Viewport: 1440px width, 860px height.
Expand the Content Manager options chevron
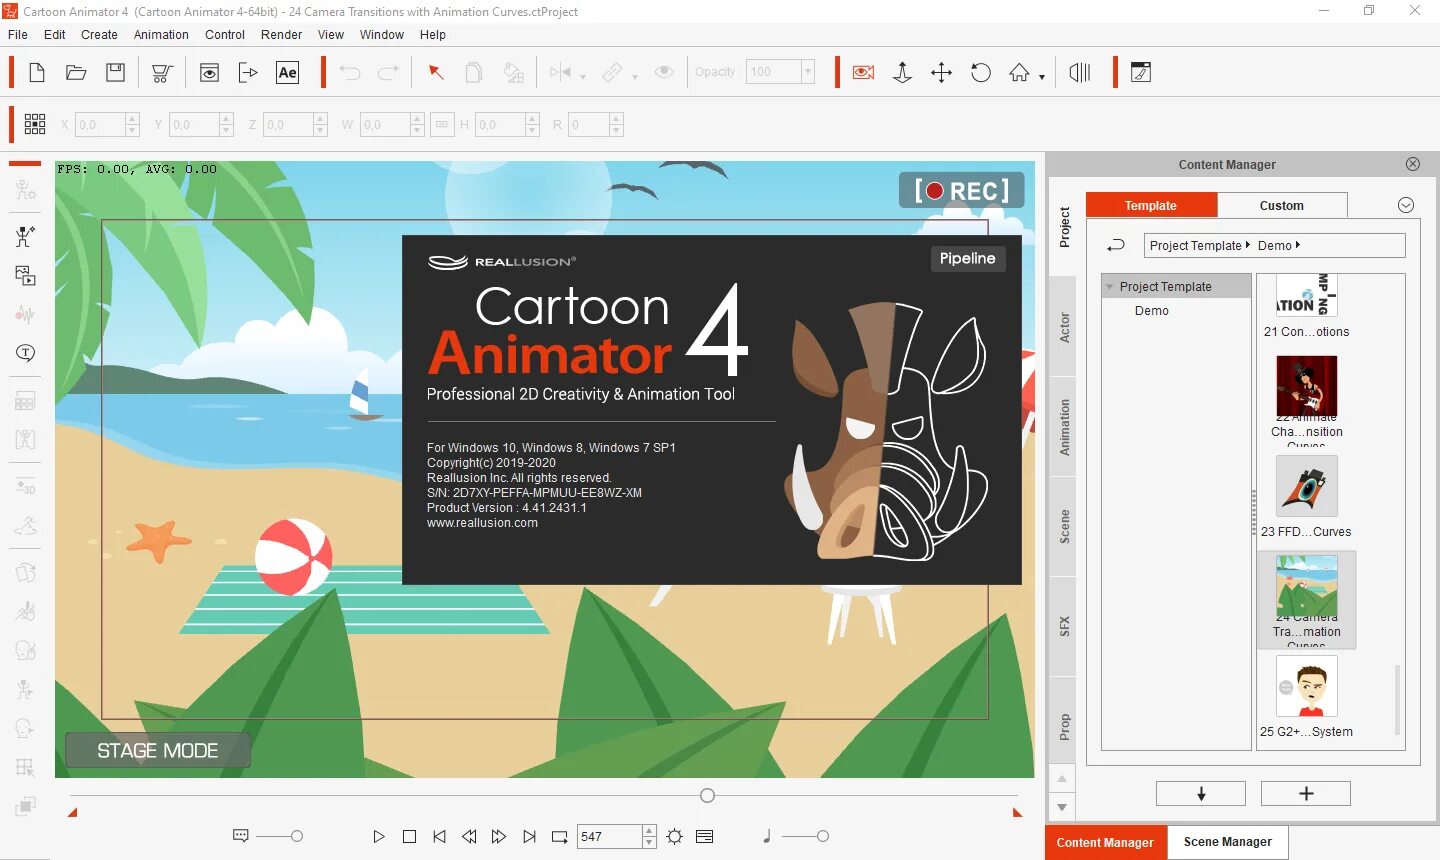pyautogui.click(x=1405, y=205)
